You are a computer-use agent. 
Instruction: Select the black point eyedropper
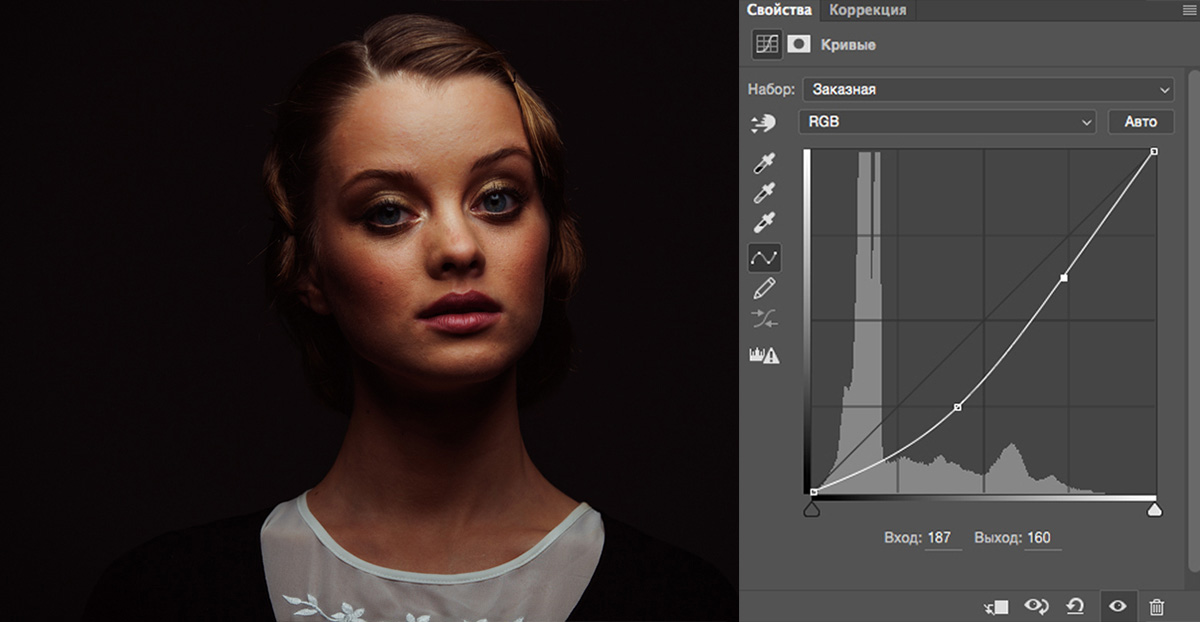point(764,164)
